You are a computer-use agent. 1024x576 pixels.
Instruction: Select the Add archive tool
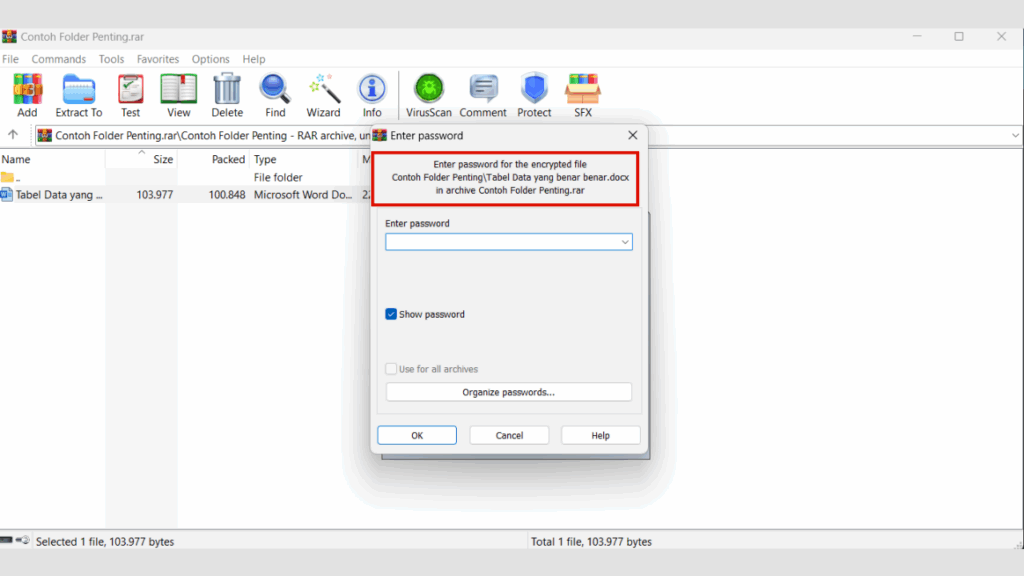coord(26,90)
